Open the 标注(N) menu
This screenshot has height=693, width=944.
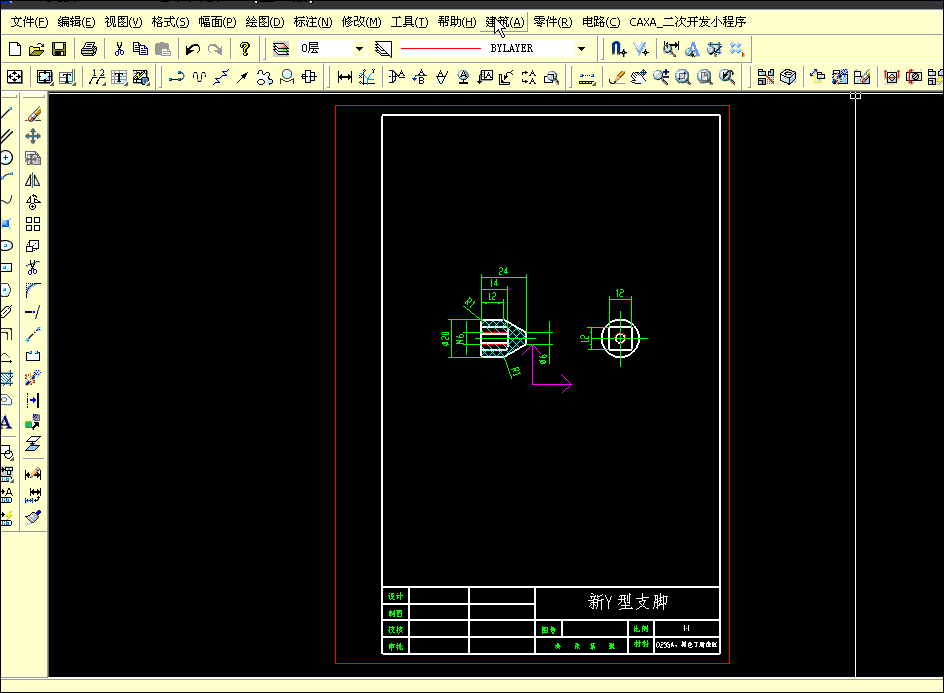coord(313,22)
